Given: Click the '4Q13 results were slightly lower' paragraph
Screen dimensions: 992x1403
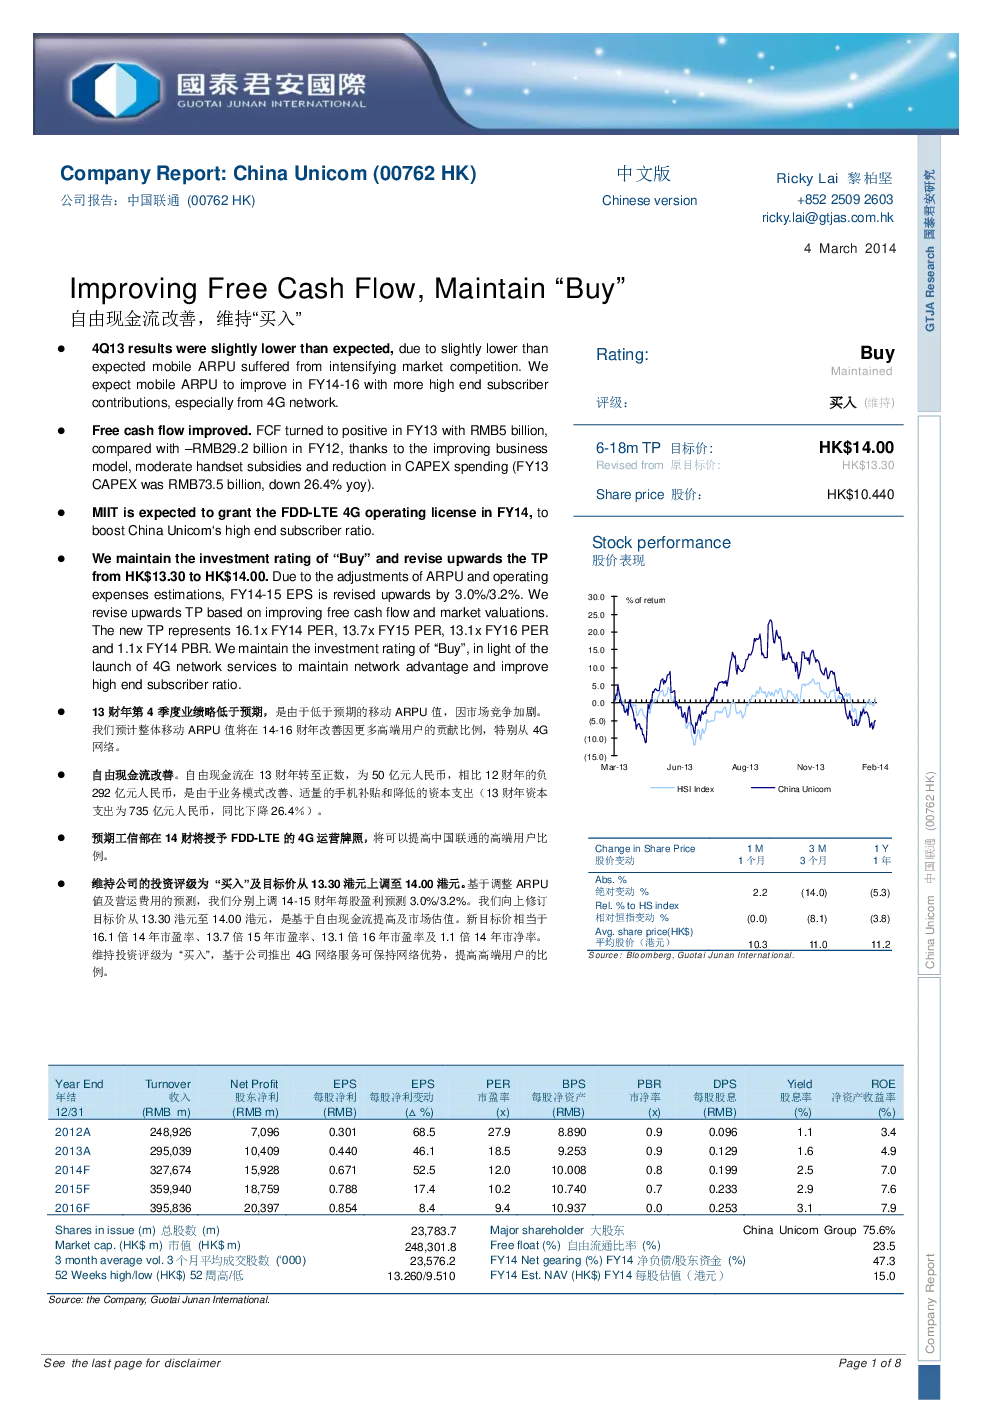Looking at the screenshot, I should (x=320, y=376).
